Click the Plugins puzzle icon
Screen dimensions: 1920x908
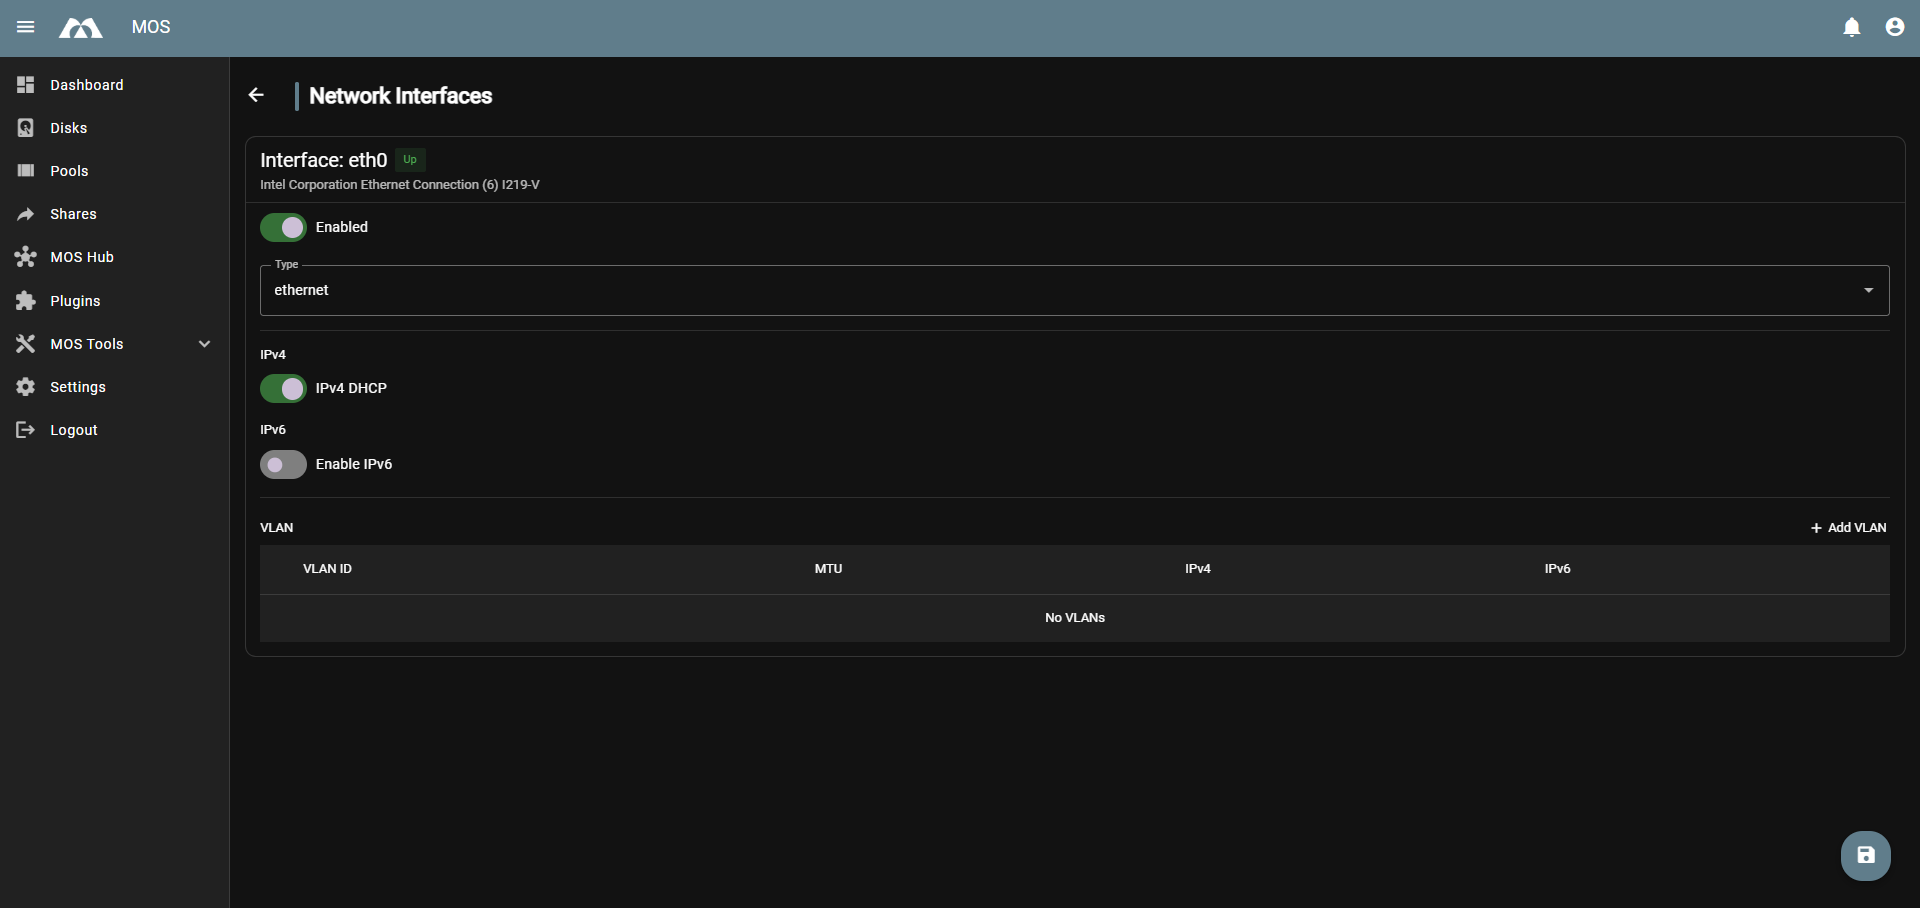pos(26,301)
